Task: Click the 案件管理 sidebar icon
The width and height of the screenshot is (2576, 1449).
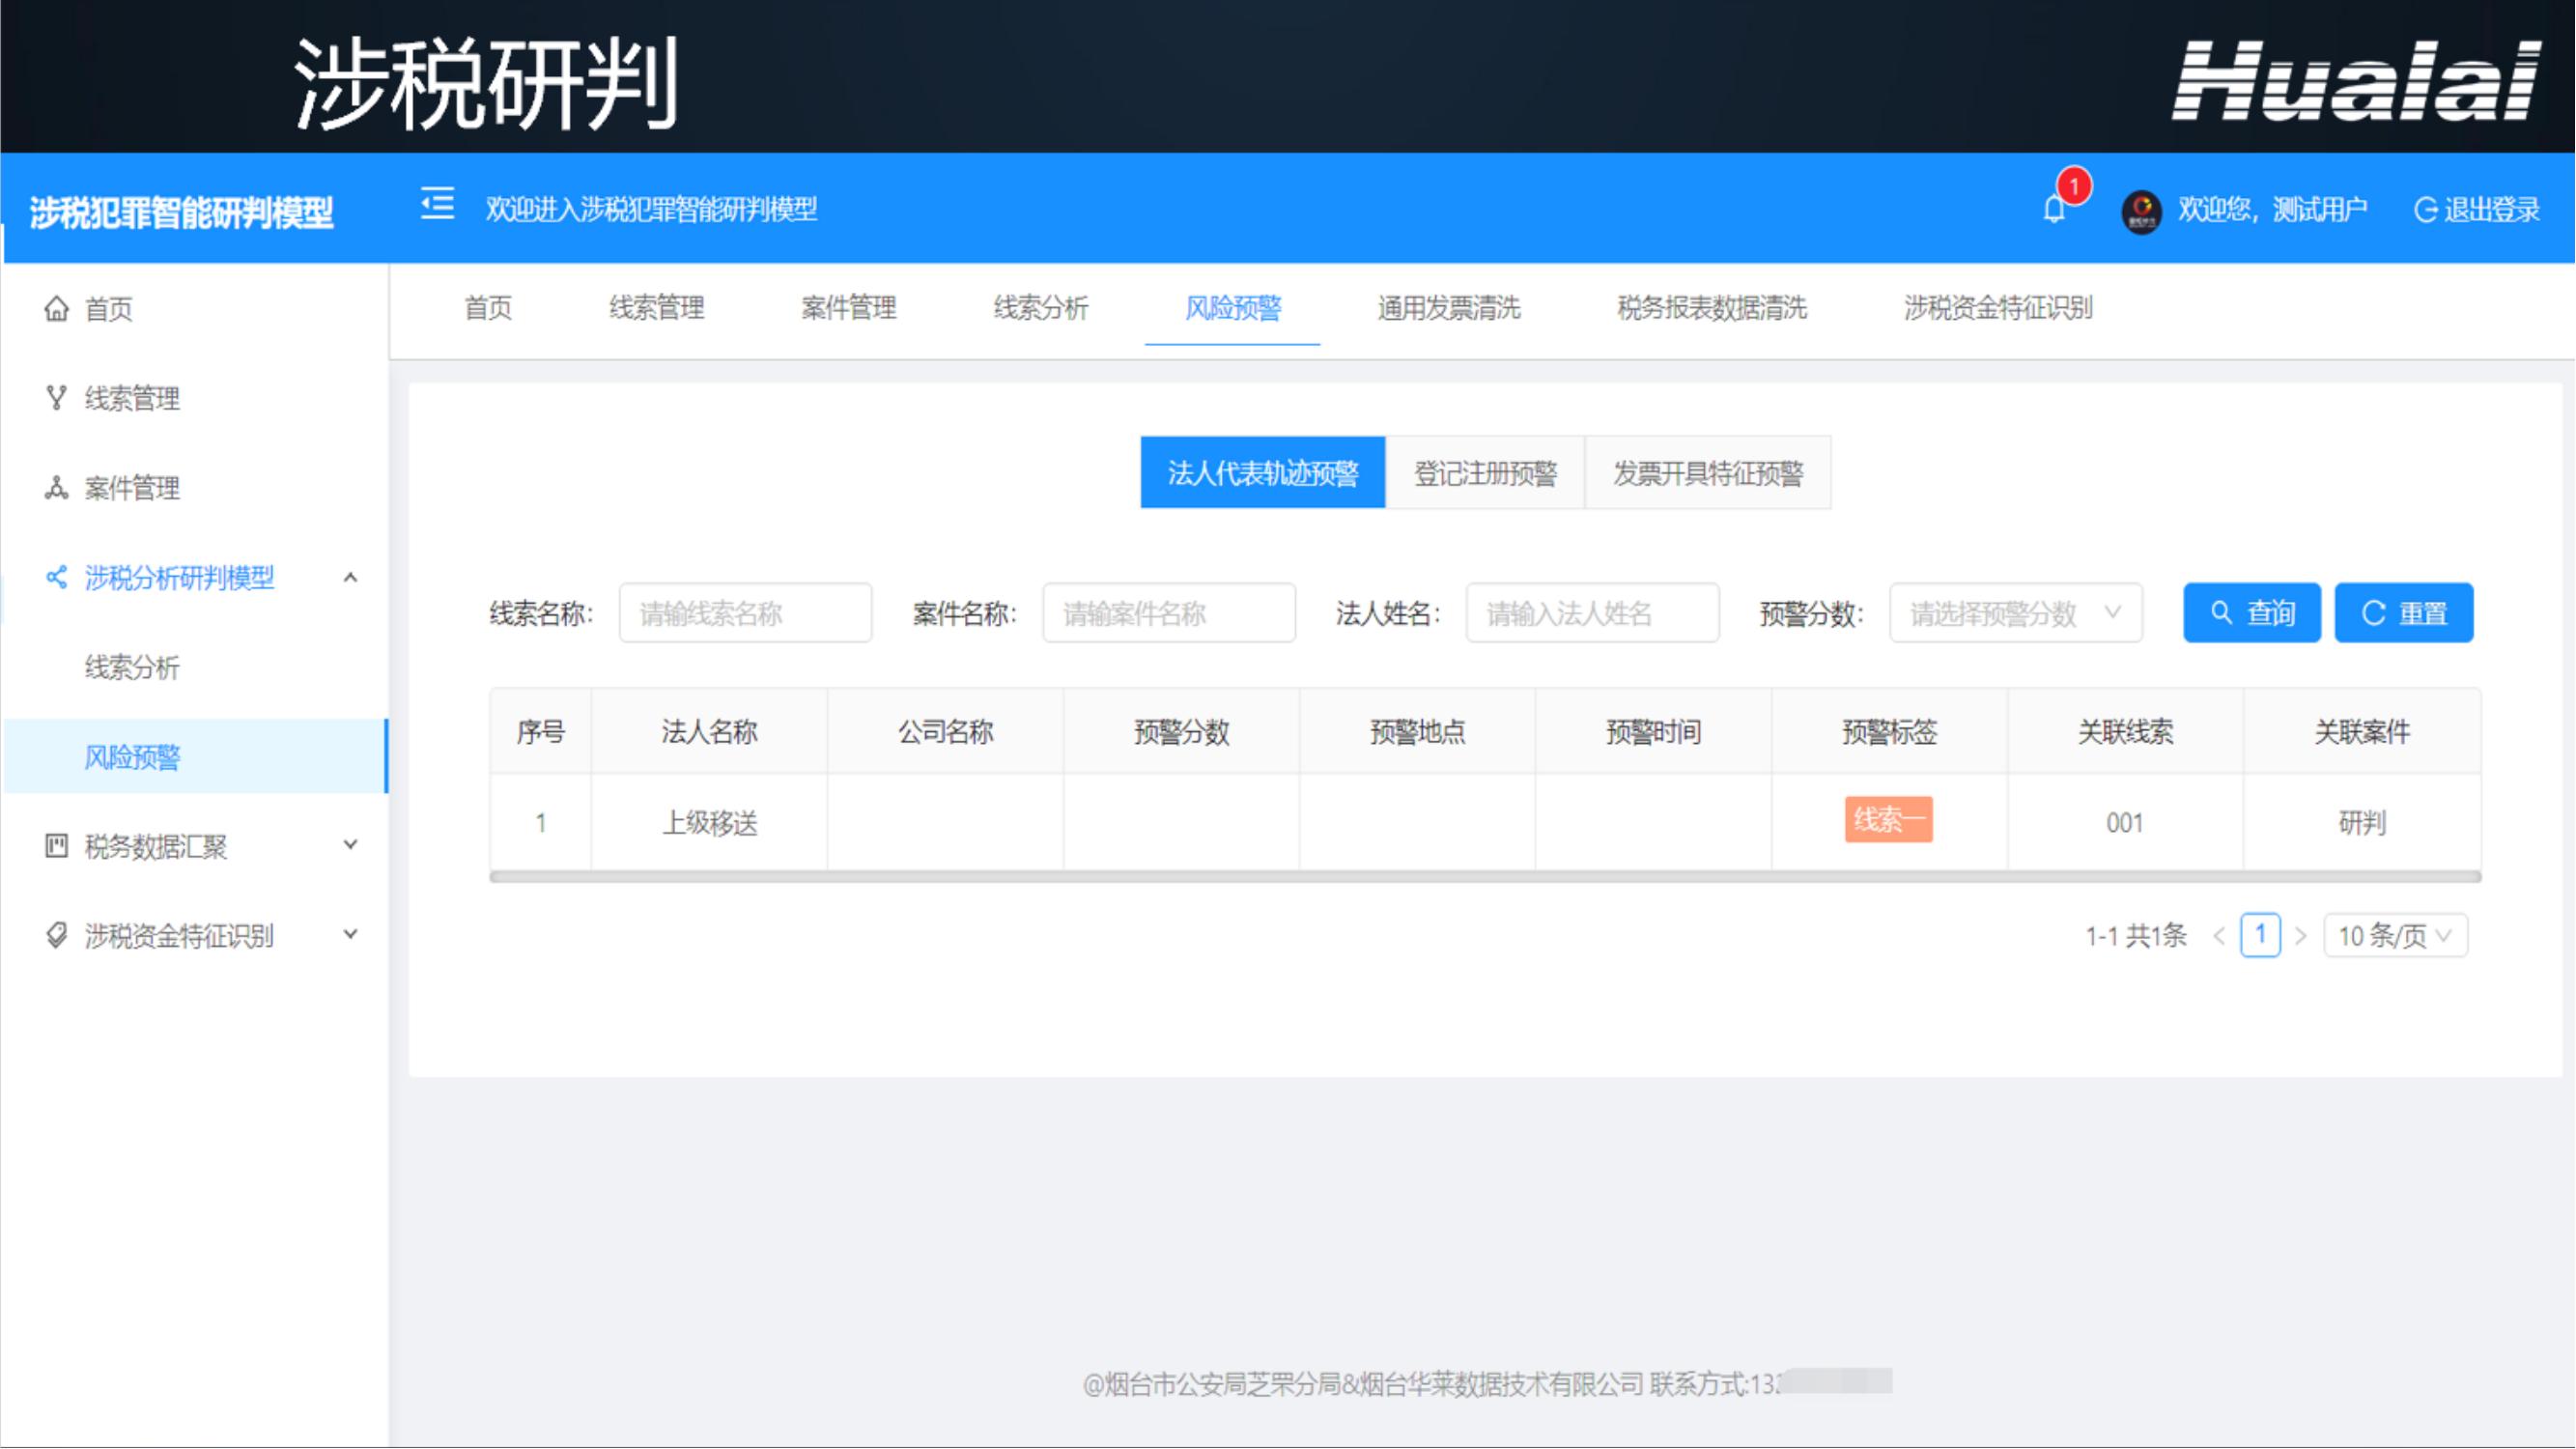Action: 57,487
